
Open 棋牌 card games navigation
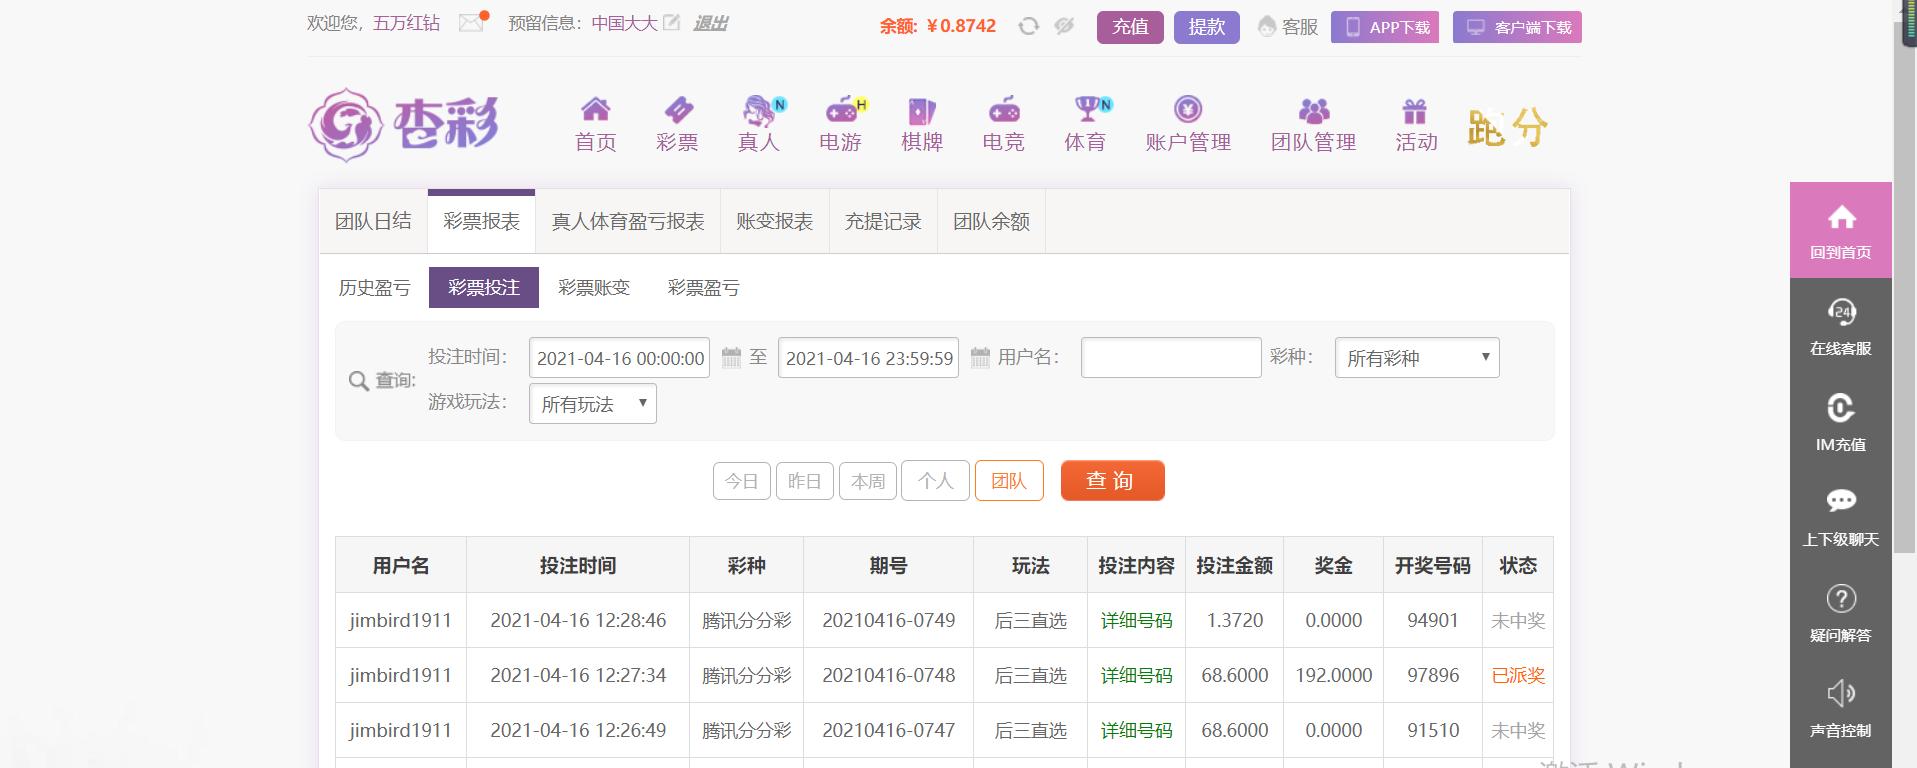(922, 125)
